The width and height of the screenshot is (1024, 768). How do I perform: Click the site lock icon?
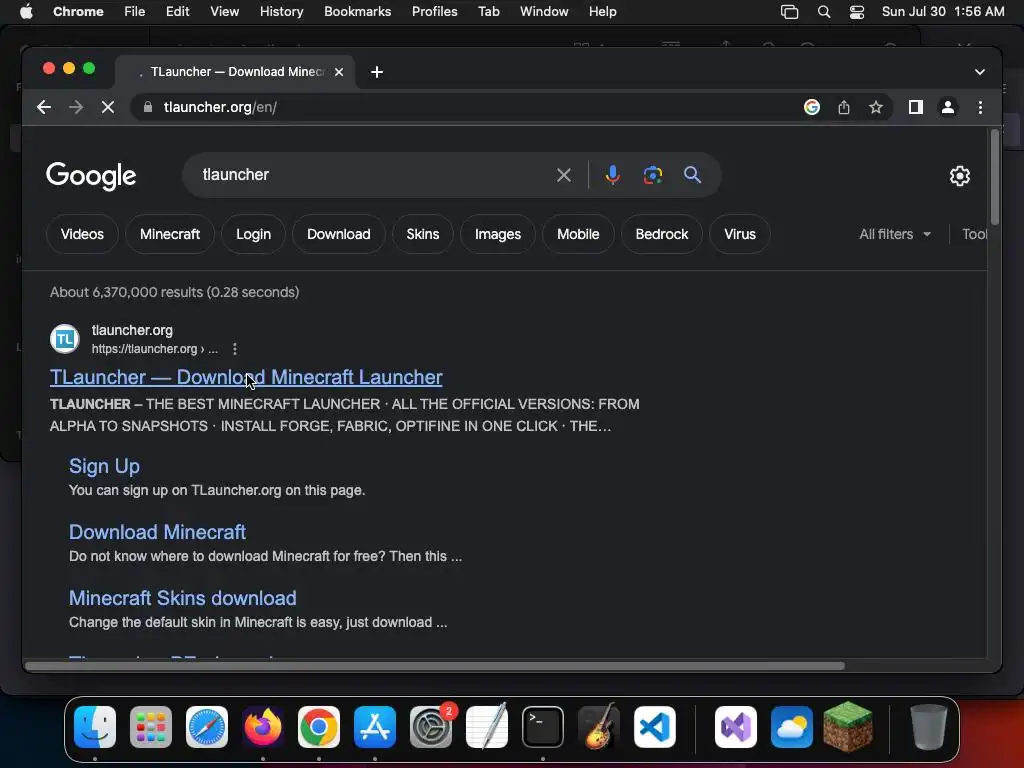click(148, 107)
